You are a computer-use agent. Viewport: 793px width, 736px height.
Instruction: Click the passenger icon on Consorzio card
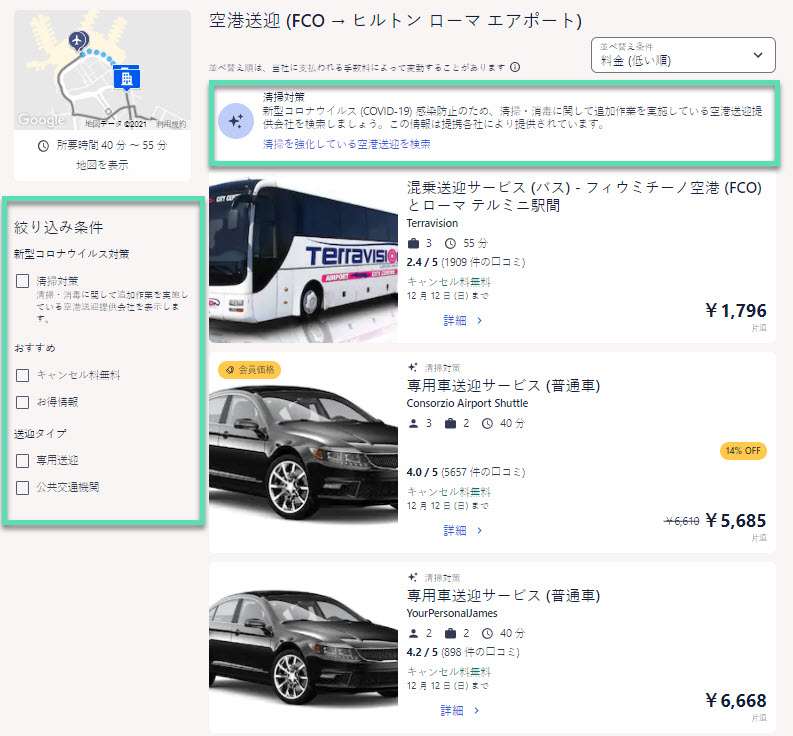point(413,423)
